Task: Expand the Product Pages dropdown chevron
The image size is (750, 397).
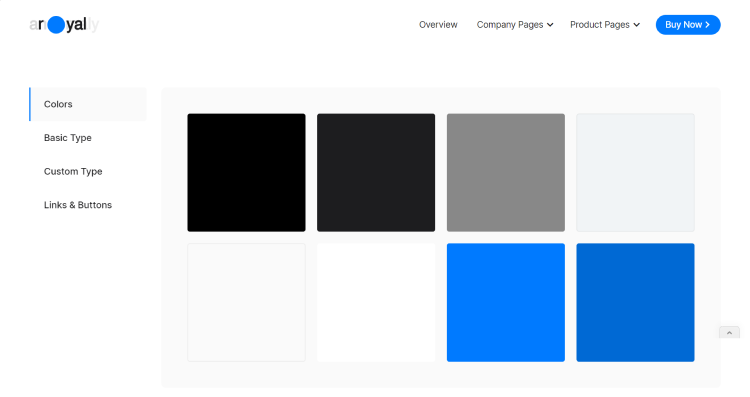Action: [x=637, y=25]
